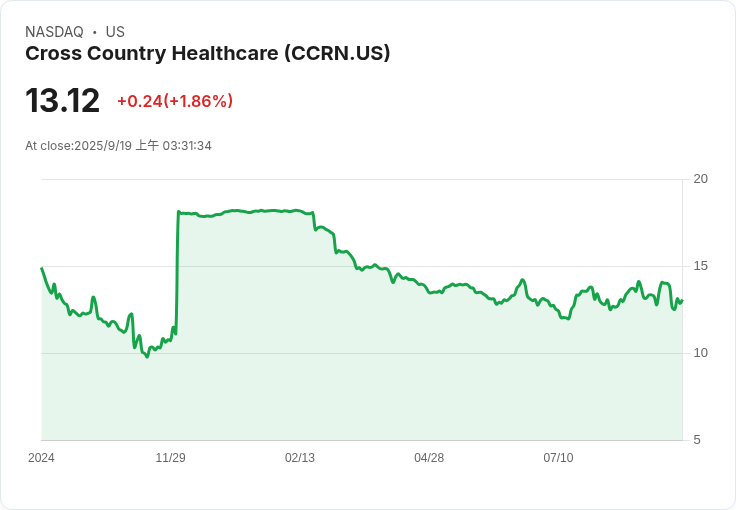This screenshot has height=510, width=736.
Task: Click the sharp vertical price jump near 11/29
Action: click(x=177, y=272)
